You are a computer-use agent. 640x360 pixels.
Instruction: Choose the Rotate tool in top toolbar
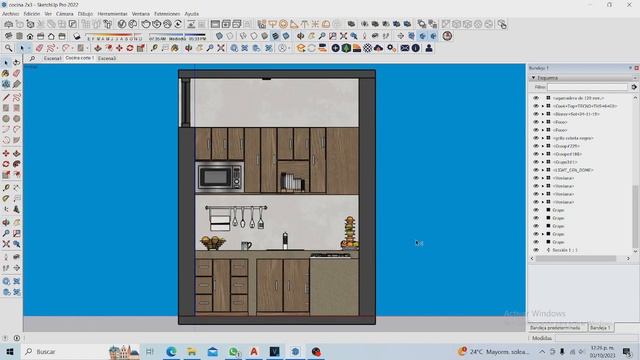click(x=130, y=48)
